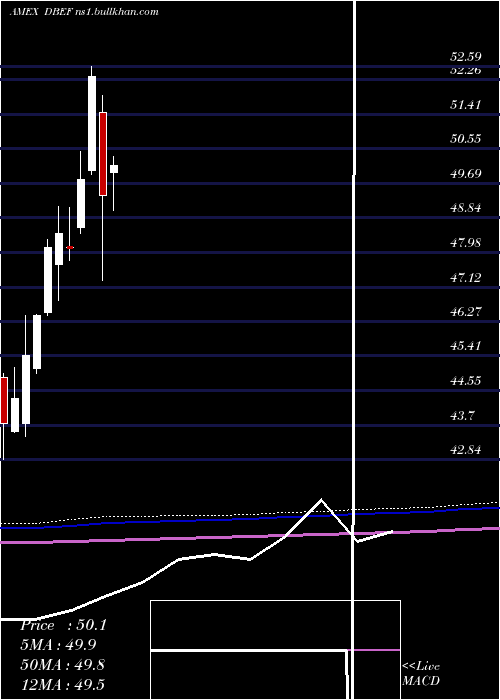
Task: Click the '12MA : 49.5' readout
Action: (63, 684)
